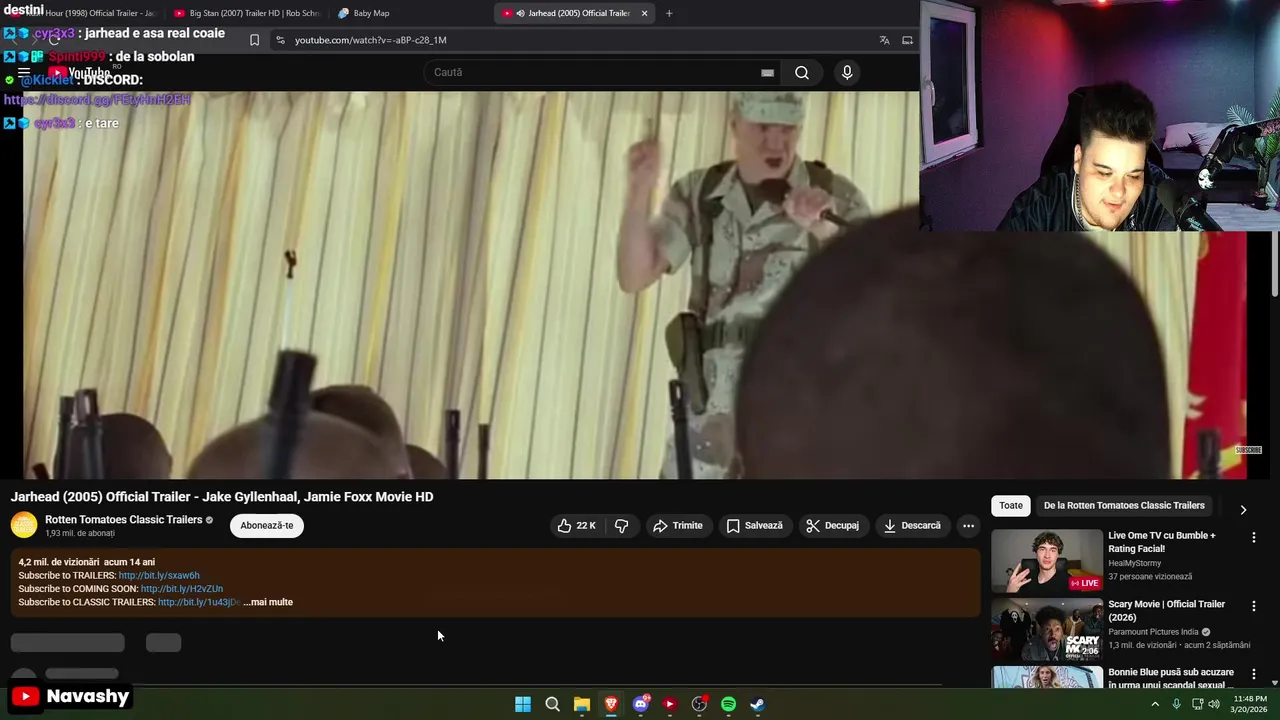Open Scary Movie Official Trailer thumbnail
1280x720 pixels.
pyautogui.click(x=1047, y=630)
